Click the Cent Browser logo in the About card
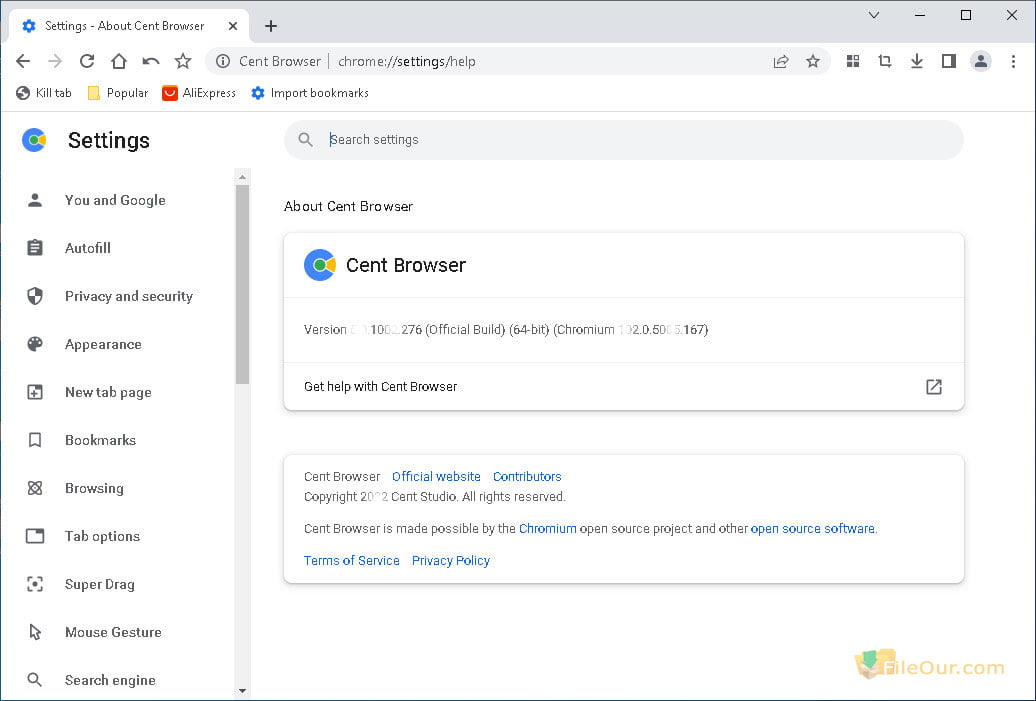Image resolution: width=1036 pixels, height=701 pixels. pos(320,265)
